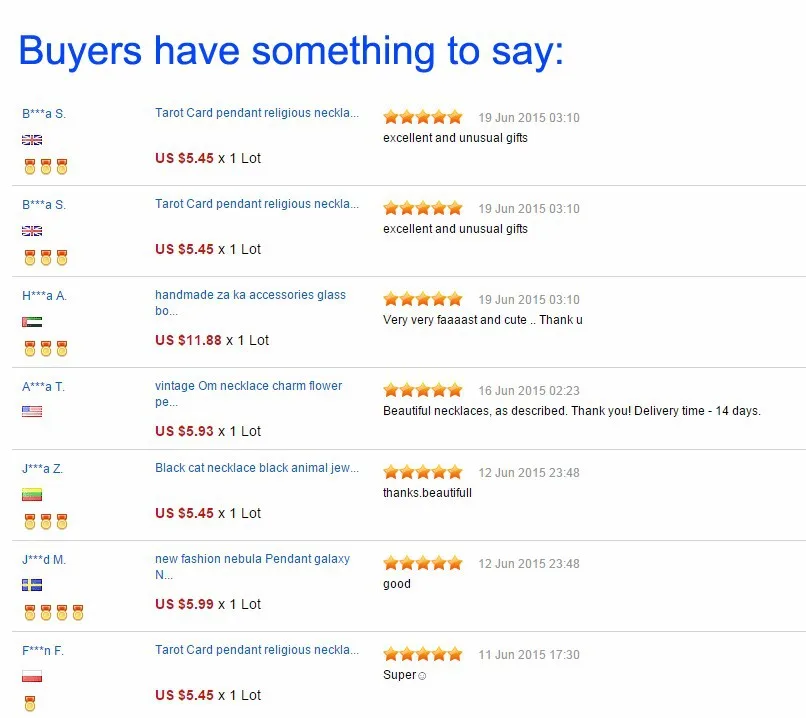Click the UK flag under first B***a S.

[32, 140]
